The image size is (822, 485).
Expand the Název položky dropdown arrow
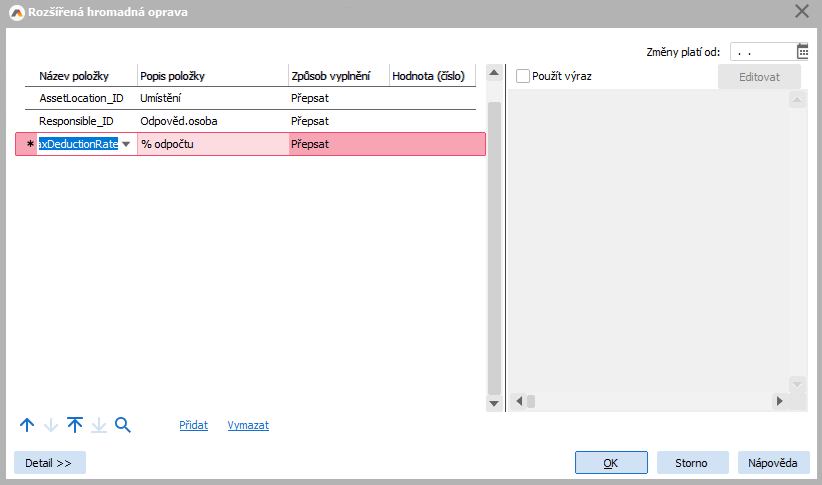(x=126, y=144)
